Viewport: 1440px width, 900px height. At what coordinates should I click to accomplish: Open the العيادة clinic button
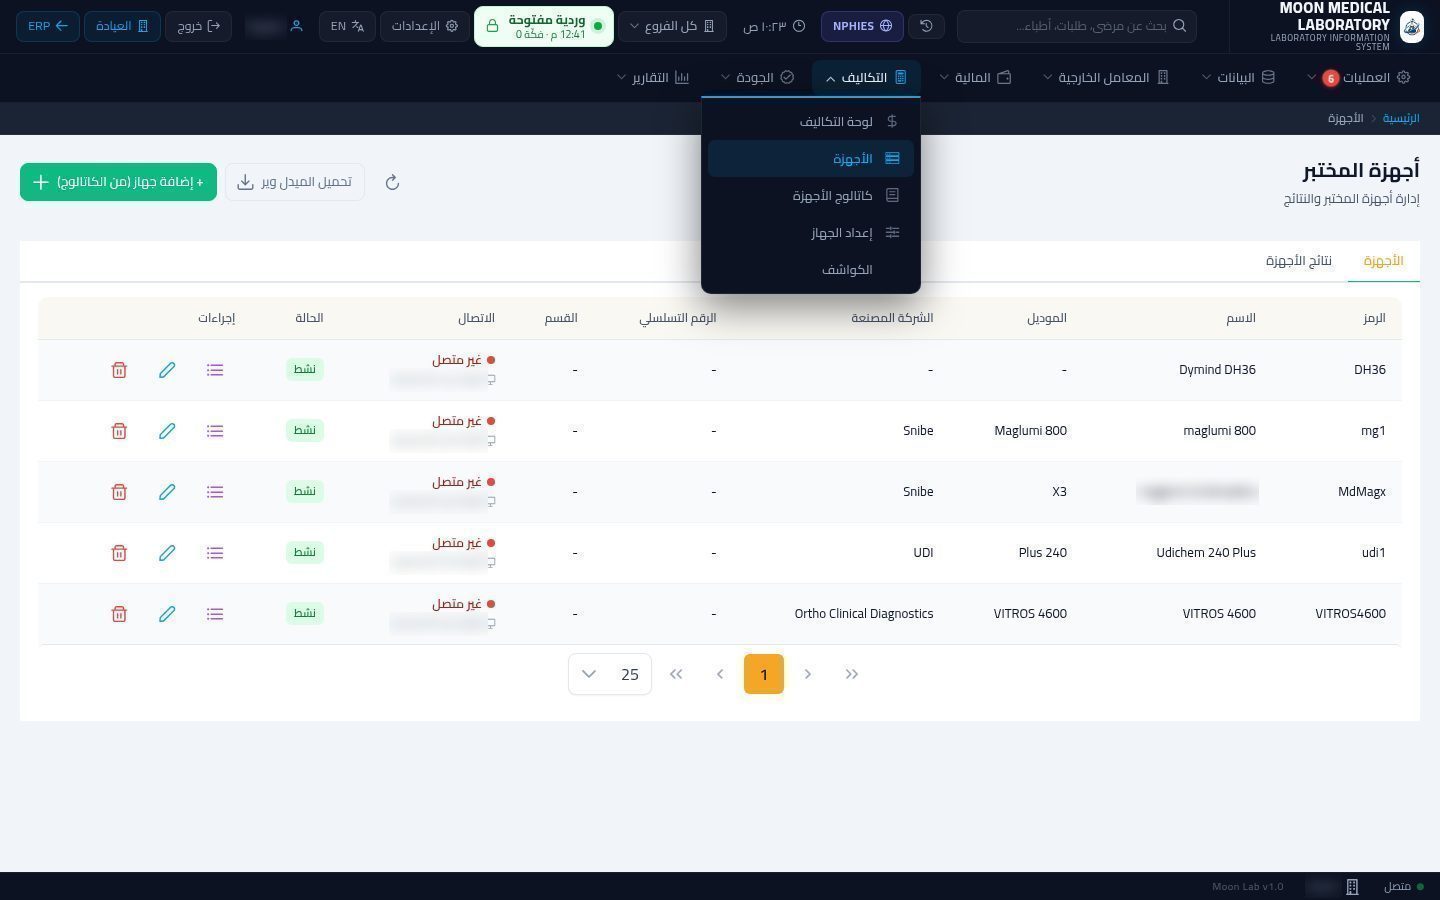[122, 26]
